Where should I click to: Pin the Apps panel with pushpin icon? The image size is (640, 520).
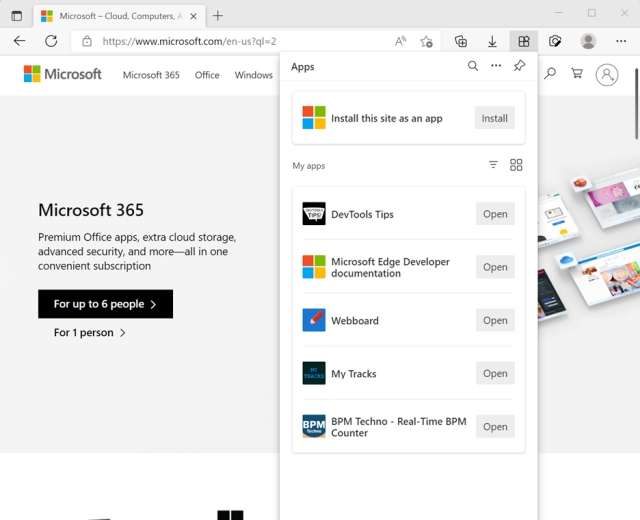click(519, 66)
